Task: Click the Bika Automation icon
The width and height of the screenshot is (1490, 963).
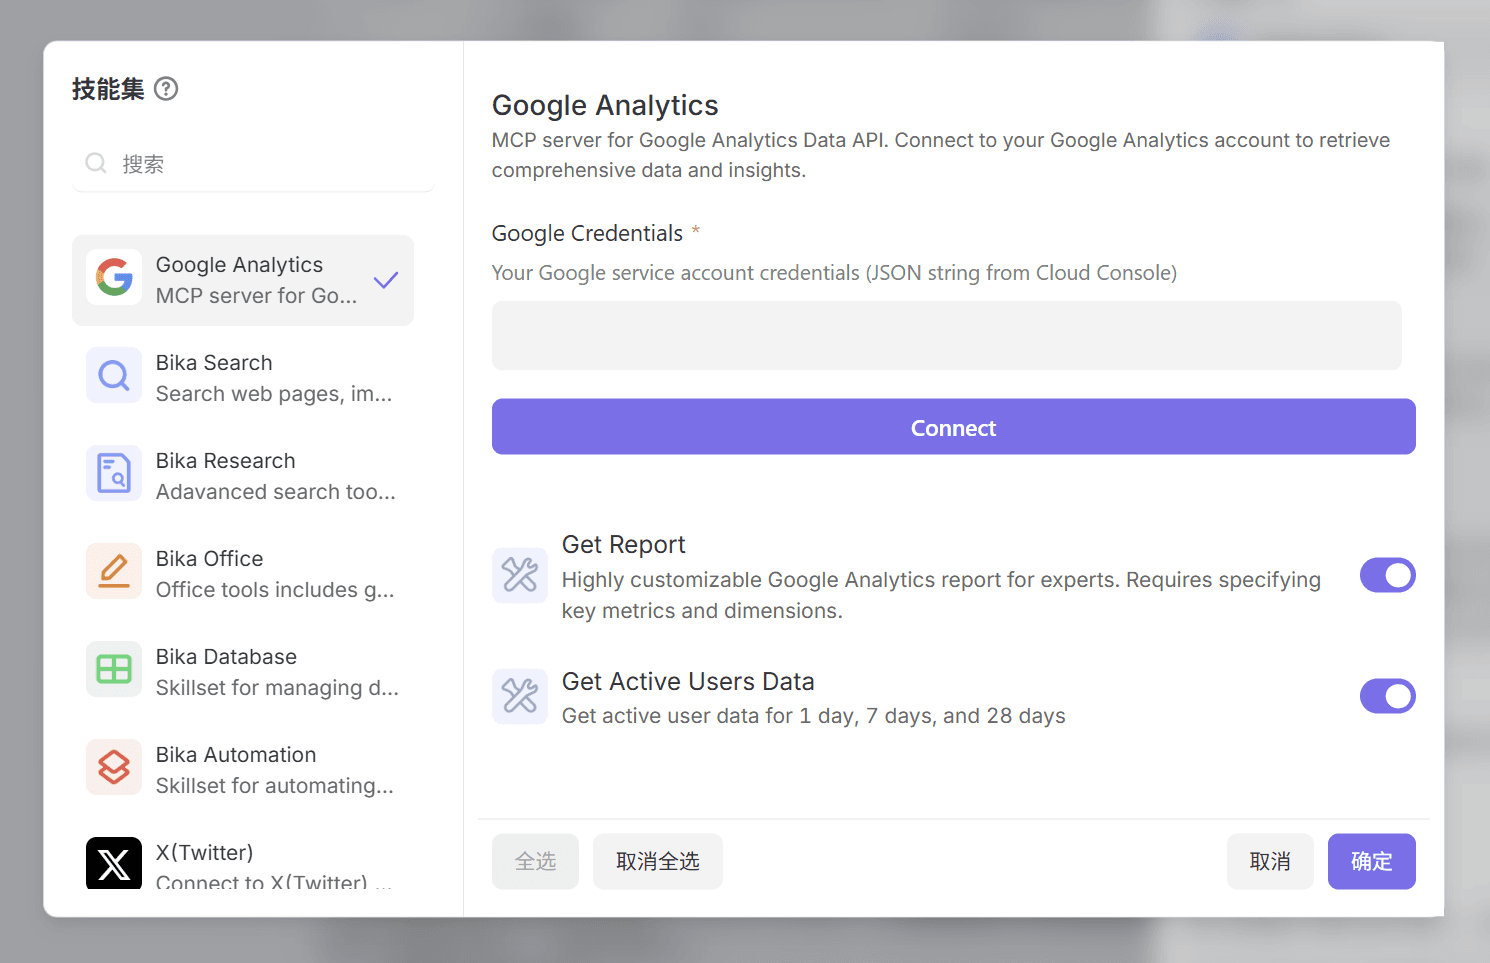Action: tap(113, 768)
